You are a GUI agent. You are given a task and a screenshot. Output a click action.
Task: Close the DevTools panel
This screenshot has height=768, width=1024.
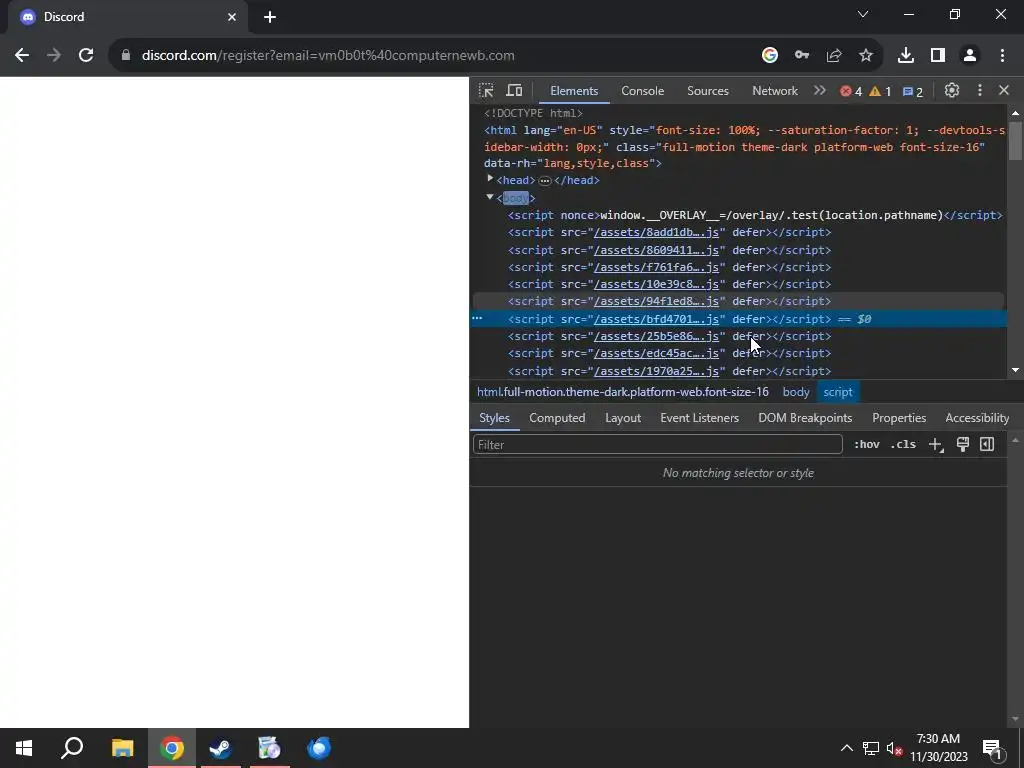[1004, 91]
